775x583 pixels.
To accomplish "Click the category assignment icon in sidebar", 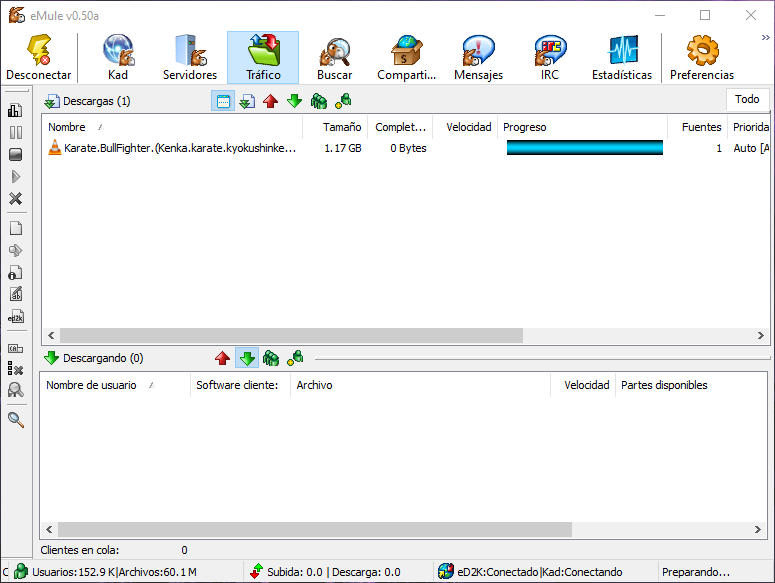I will (x=16, y=348).
